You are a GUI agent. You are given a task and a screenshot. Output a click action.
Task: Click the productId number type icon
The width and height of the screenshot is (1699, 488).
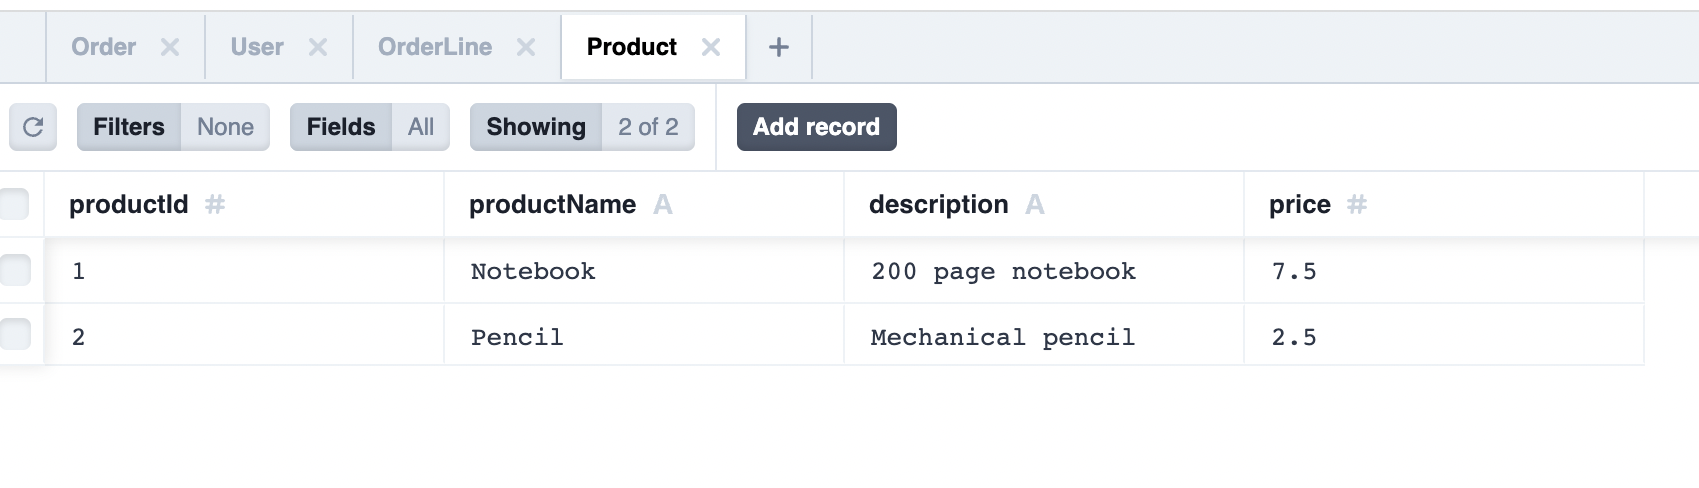click(215, 205)
